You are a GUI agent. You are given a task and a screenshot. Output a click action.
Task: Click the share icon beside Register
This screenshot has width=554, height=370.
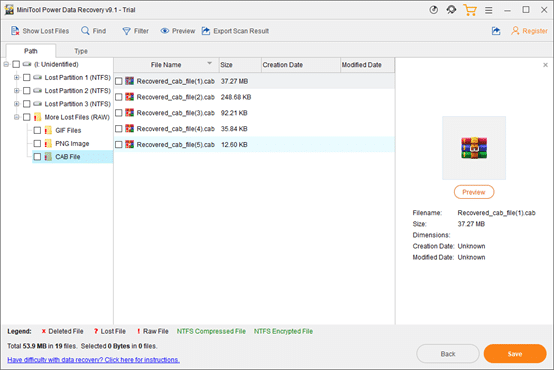[x=496, y=31]
